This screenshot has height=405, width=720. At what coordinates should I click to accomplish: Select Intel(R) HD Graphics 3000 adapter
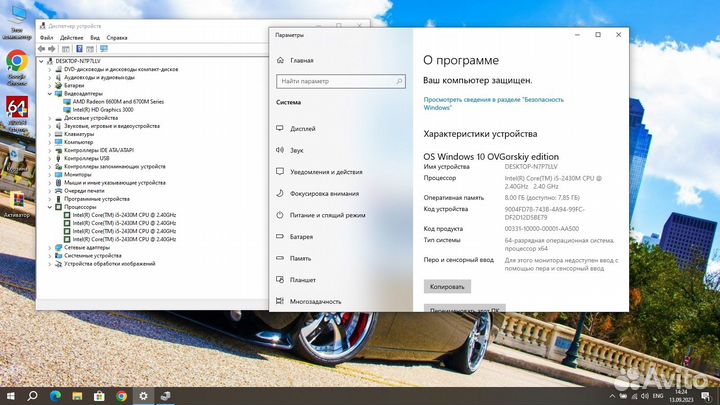click(x=104, y=109)
